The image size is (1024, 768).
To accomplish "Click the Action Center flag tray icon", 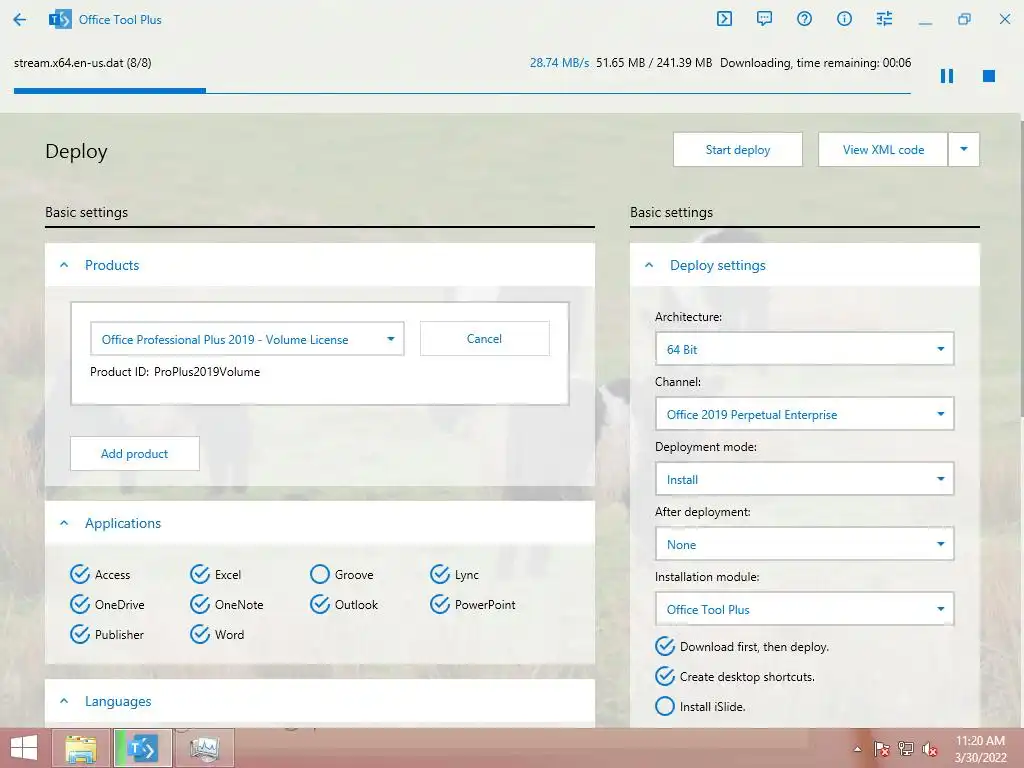I will (882, 749).
